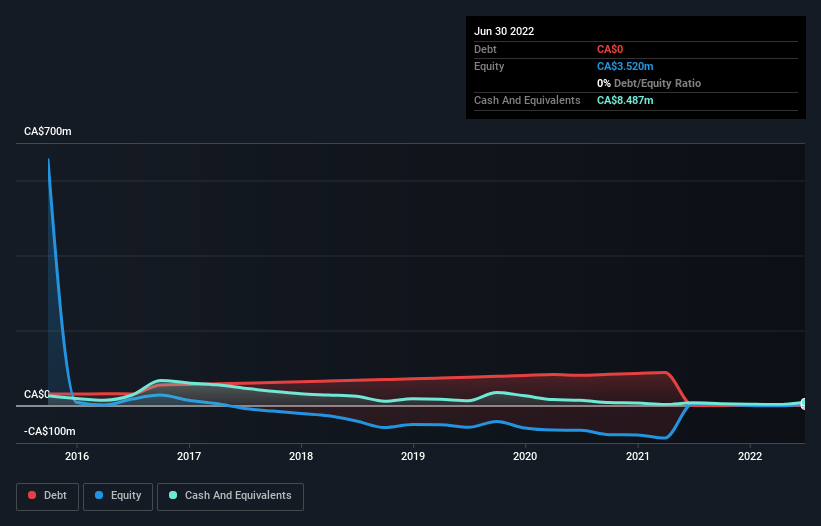Click the CA$0 y-axis label
Screen dimensions: 821x526
coord(37,394)
